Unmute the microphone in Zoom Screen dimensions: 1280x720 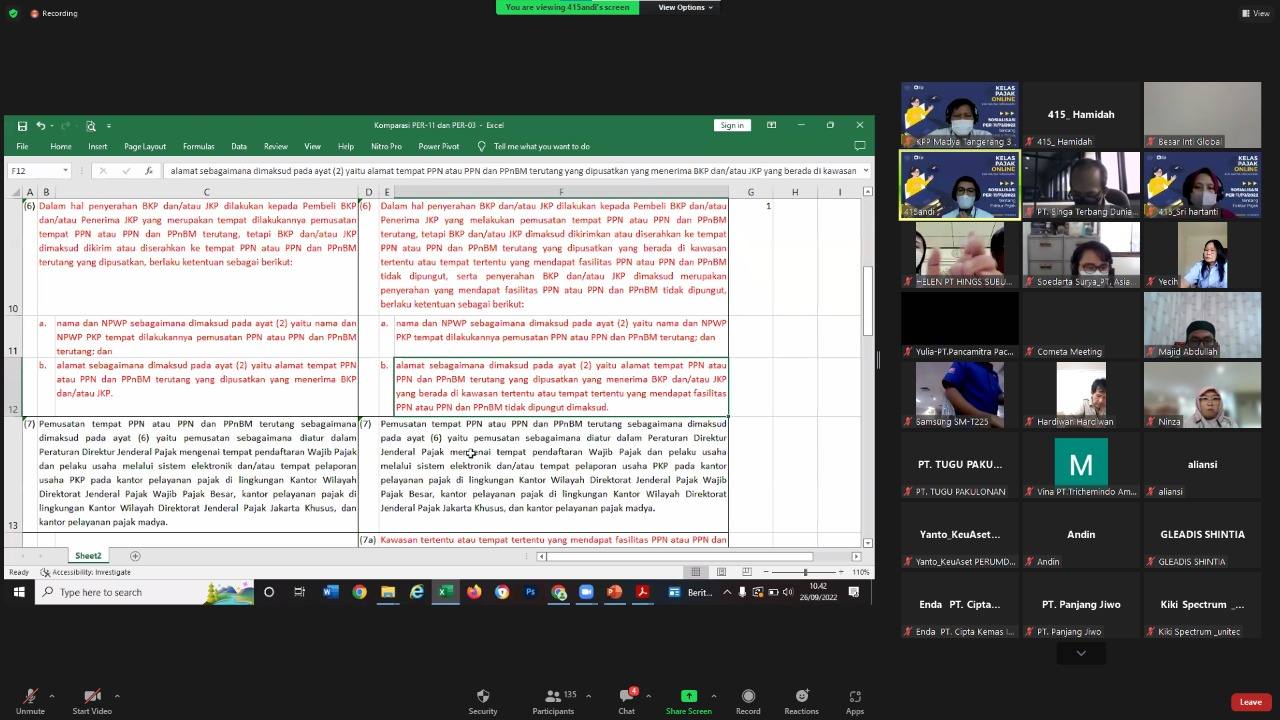30,701
